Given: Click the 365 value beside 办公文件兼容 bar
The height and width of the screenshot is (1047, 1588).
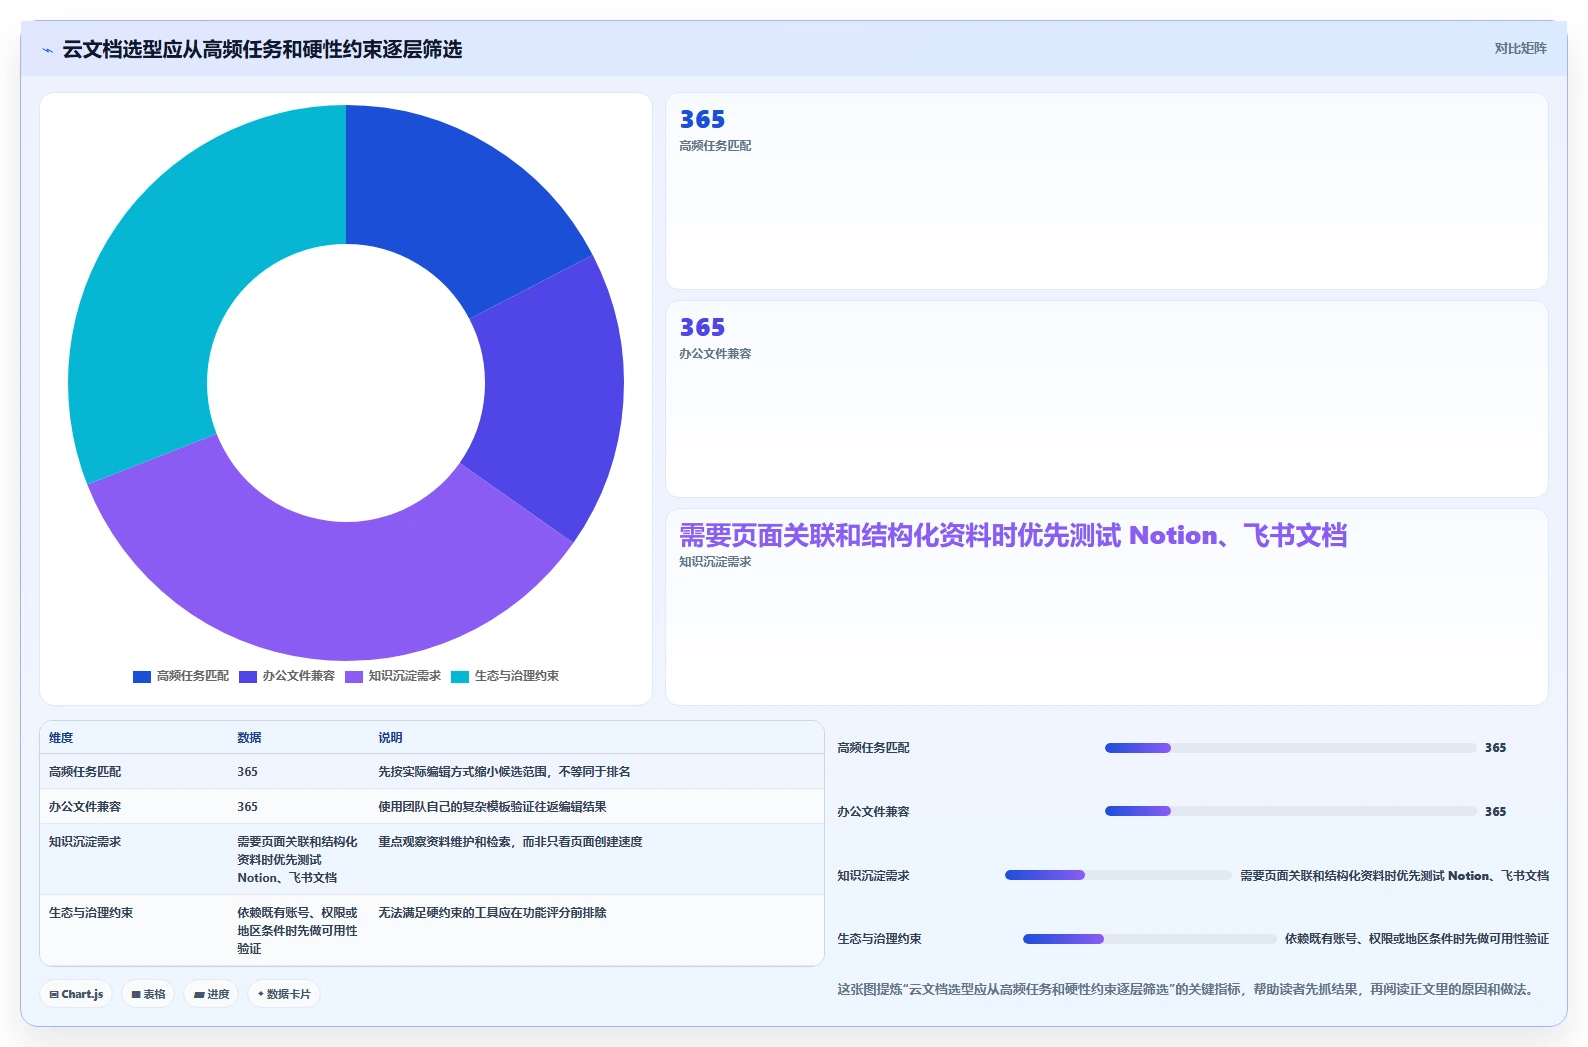Looking at the screenshot, I should [1495, 812].
